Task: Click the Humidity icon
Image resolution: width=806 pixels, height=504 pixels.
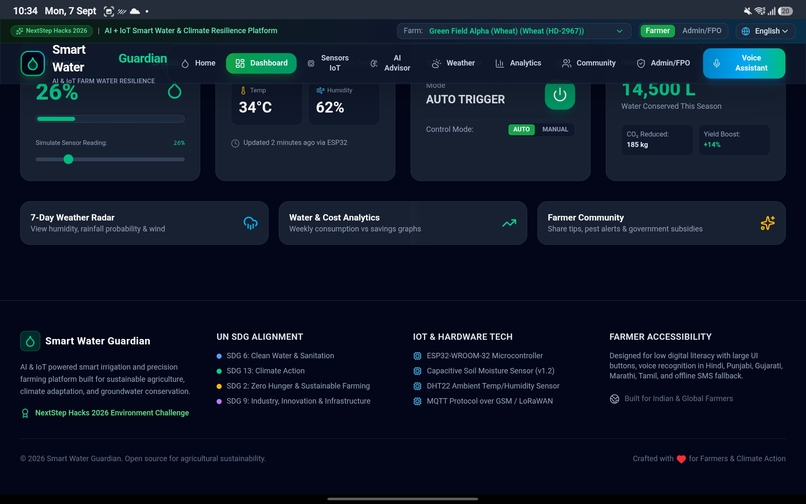Action: (x=320, y=91)
